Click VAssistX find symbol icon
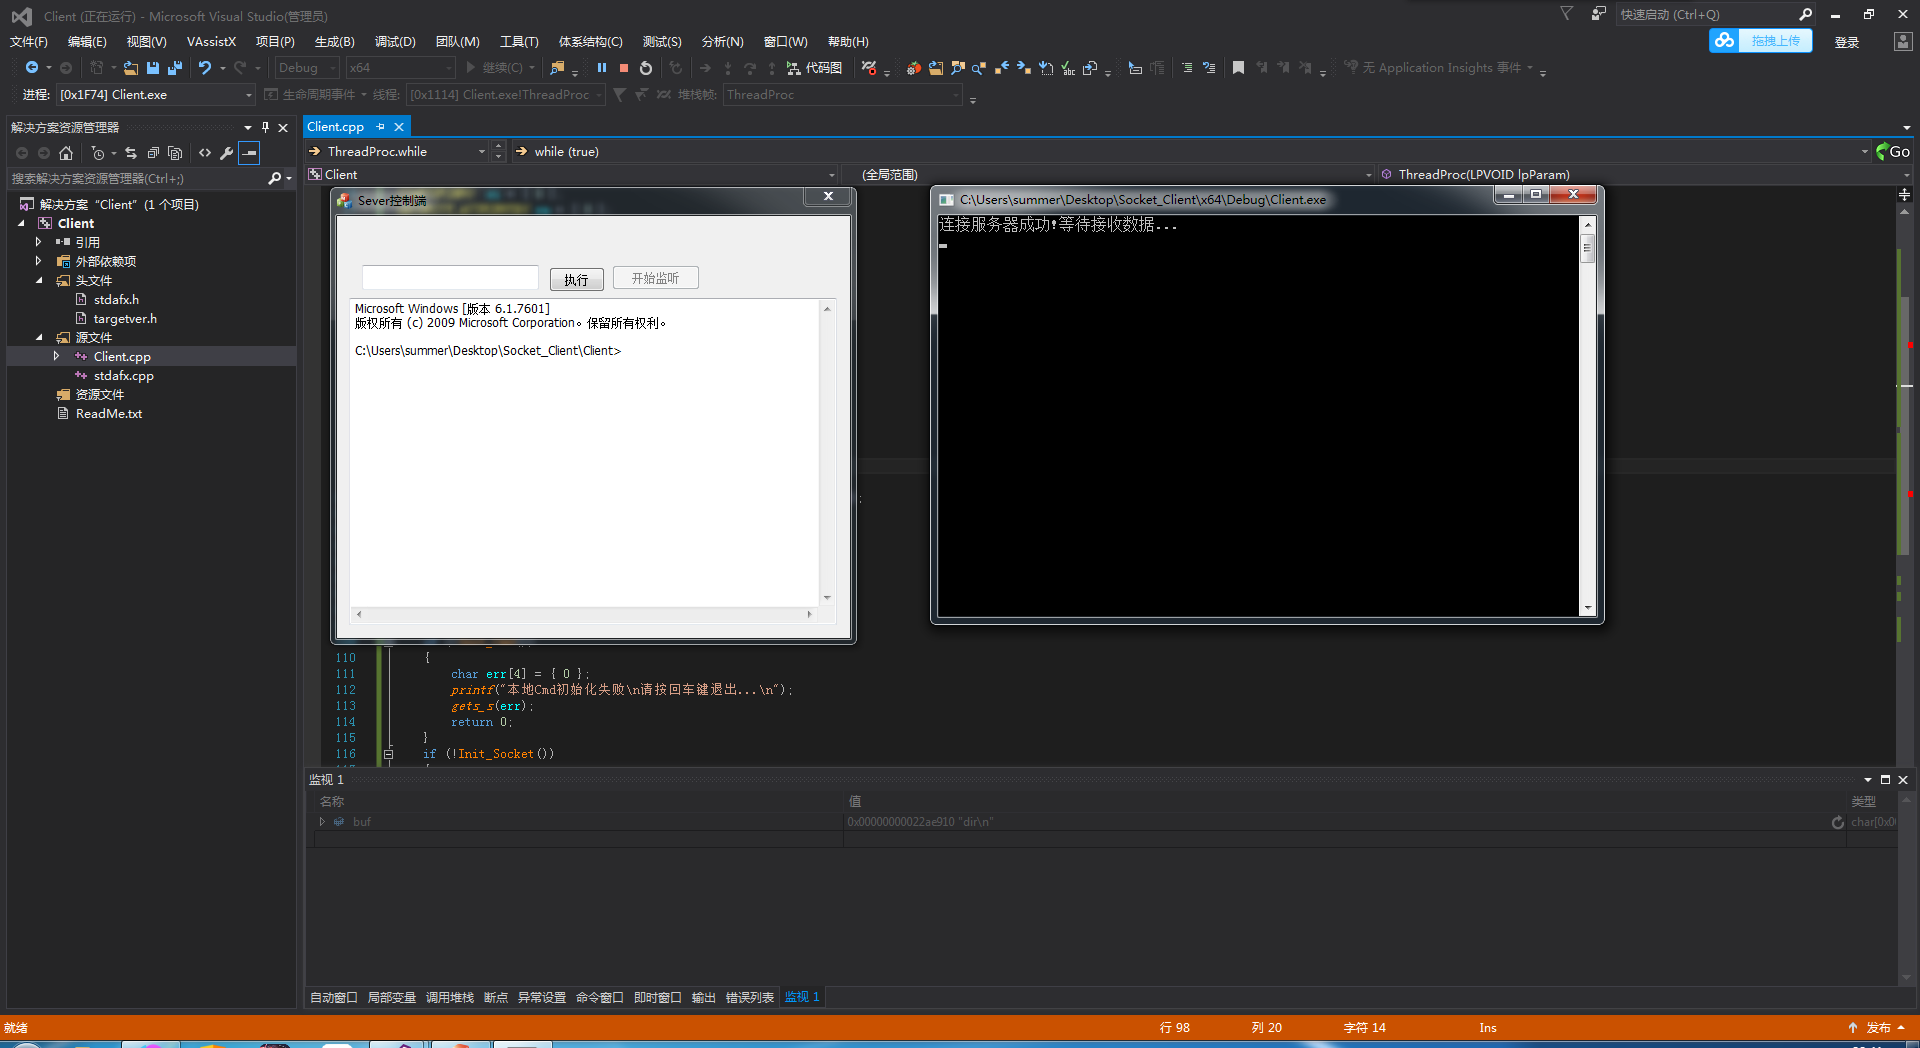The image size is (1920, 1048). pyautogui.click(x=958, y=68)
